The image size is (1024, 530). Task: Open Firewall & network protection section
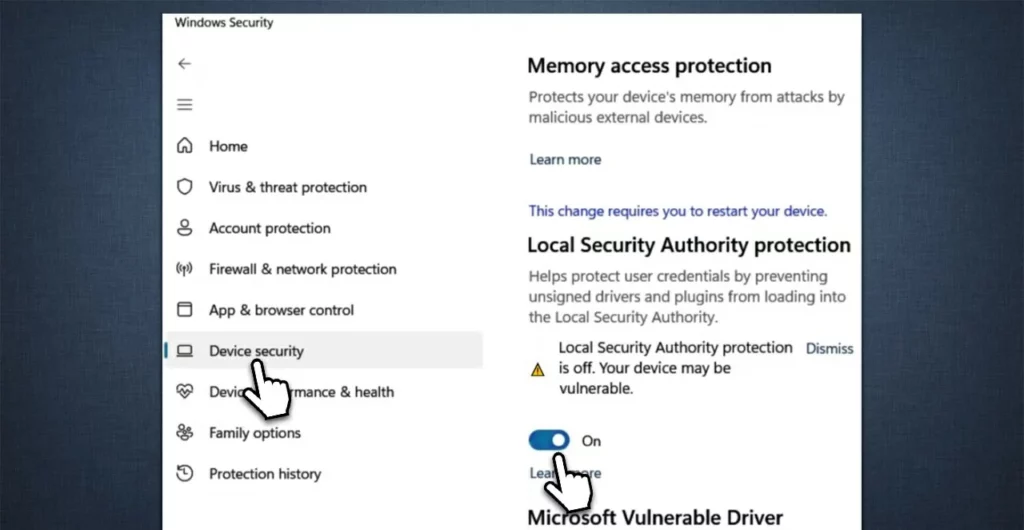click(302, 269)
